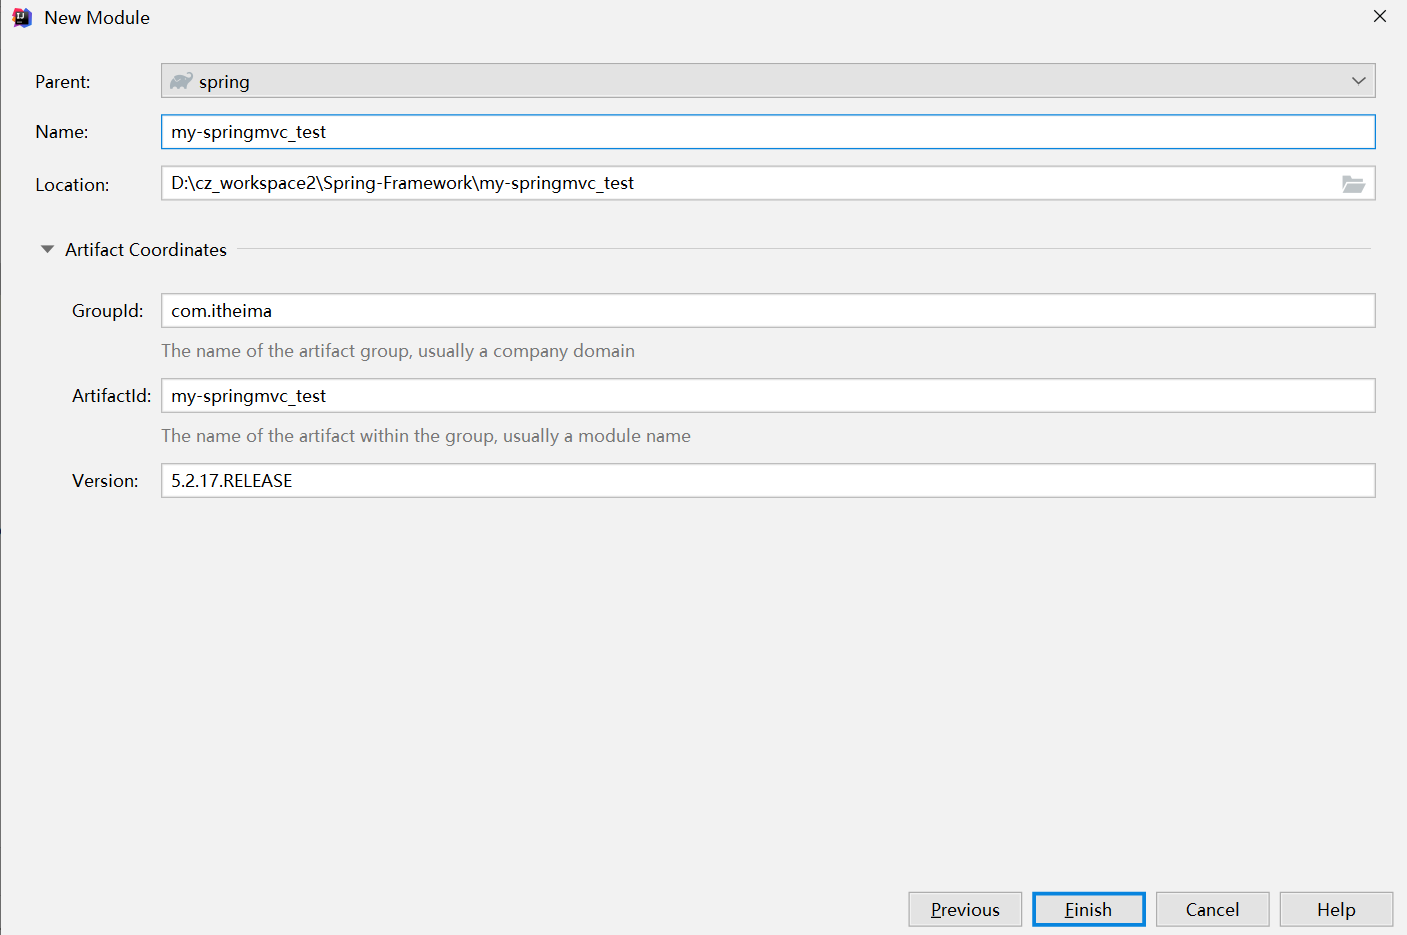Image resolution: width=1407 pixels, height=935 pixels.
Task: Click the Name: label
Action: click(x=62, y=132)
